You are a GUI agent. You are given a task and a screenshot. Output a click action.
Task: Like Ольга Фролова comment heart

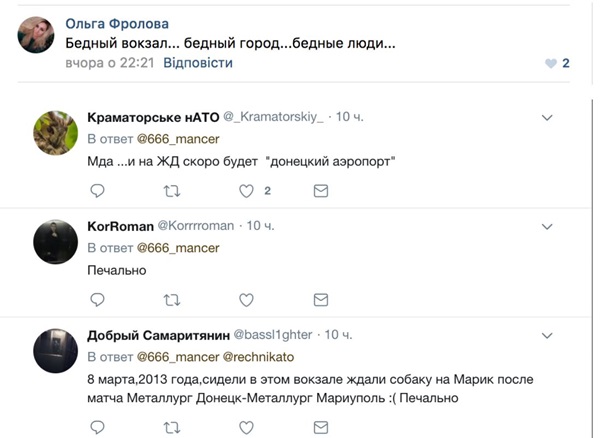pyautogui.click(x=550, y=63)
